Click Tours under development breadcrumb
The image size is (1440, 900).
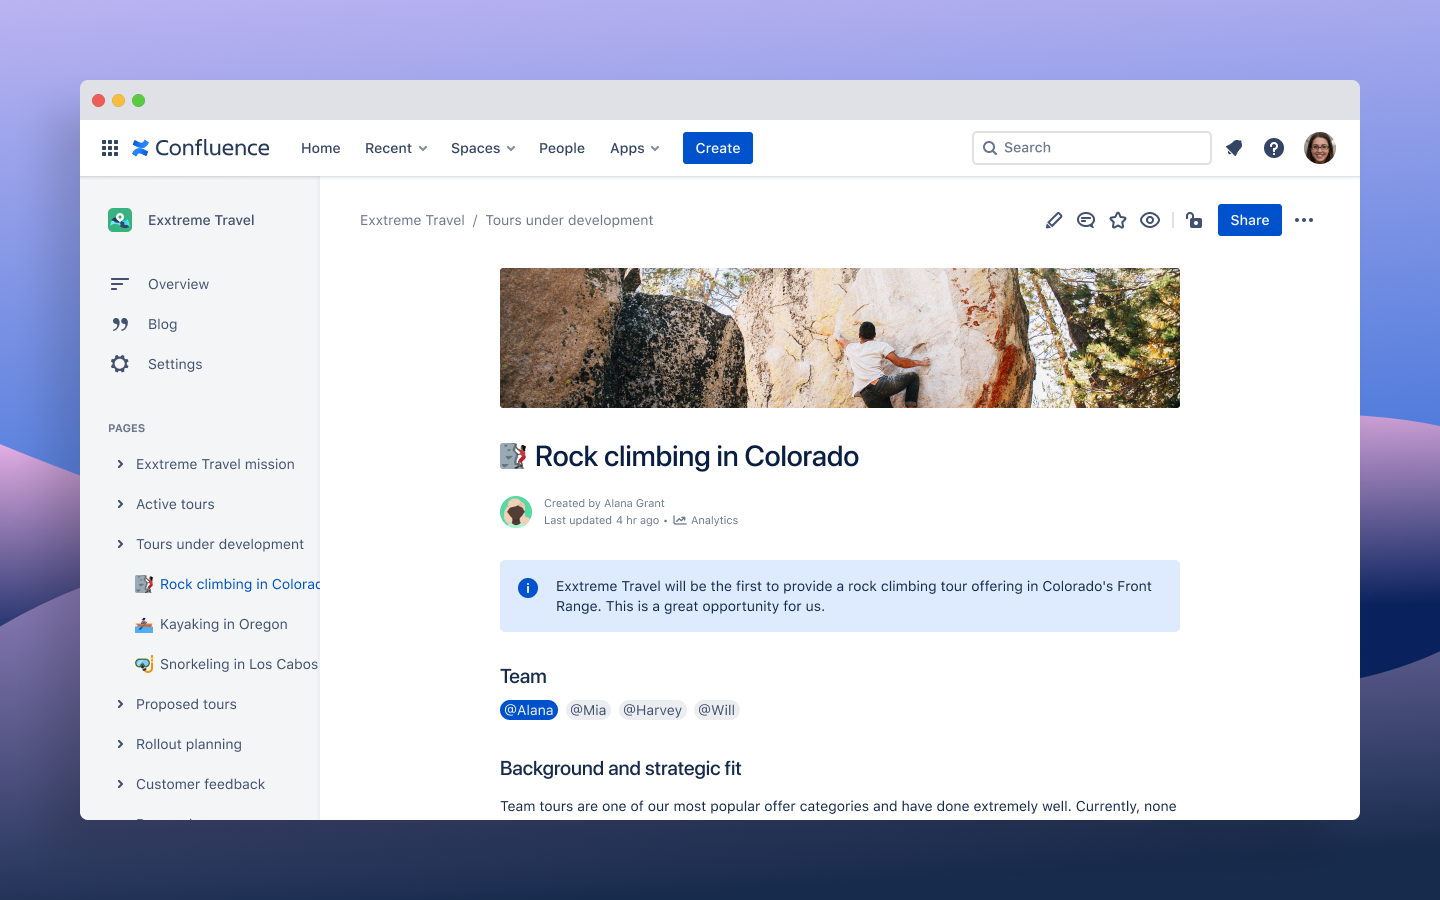coord(569,220)
